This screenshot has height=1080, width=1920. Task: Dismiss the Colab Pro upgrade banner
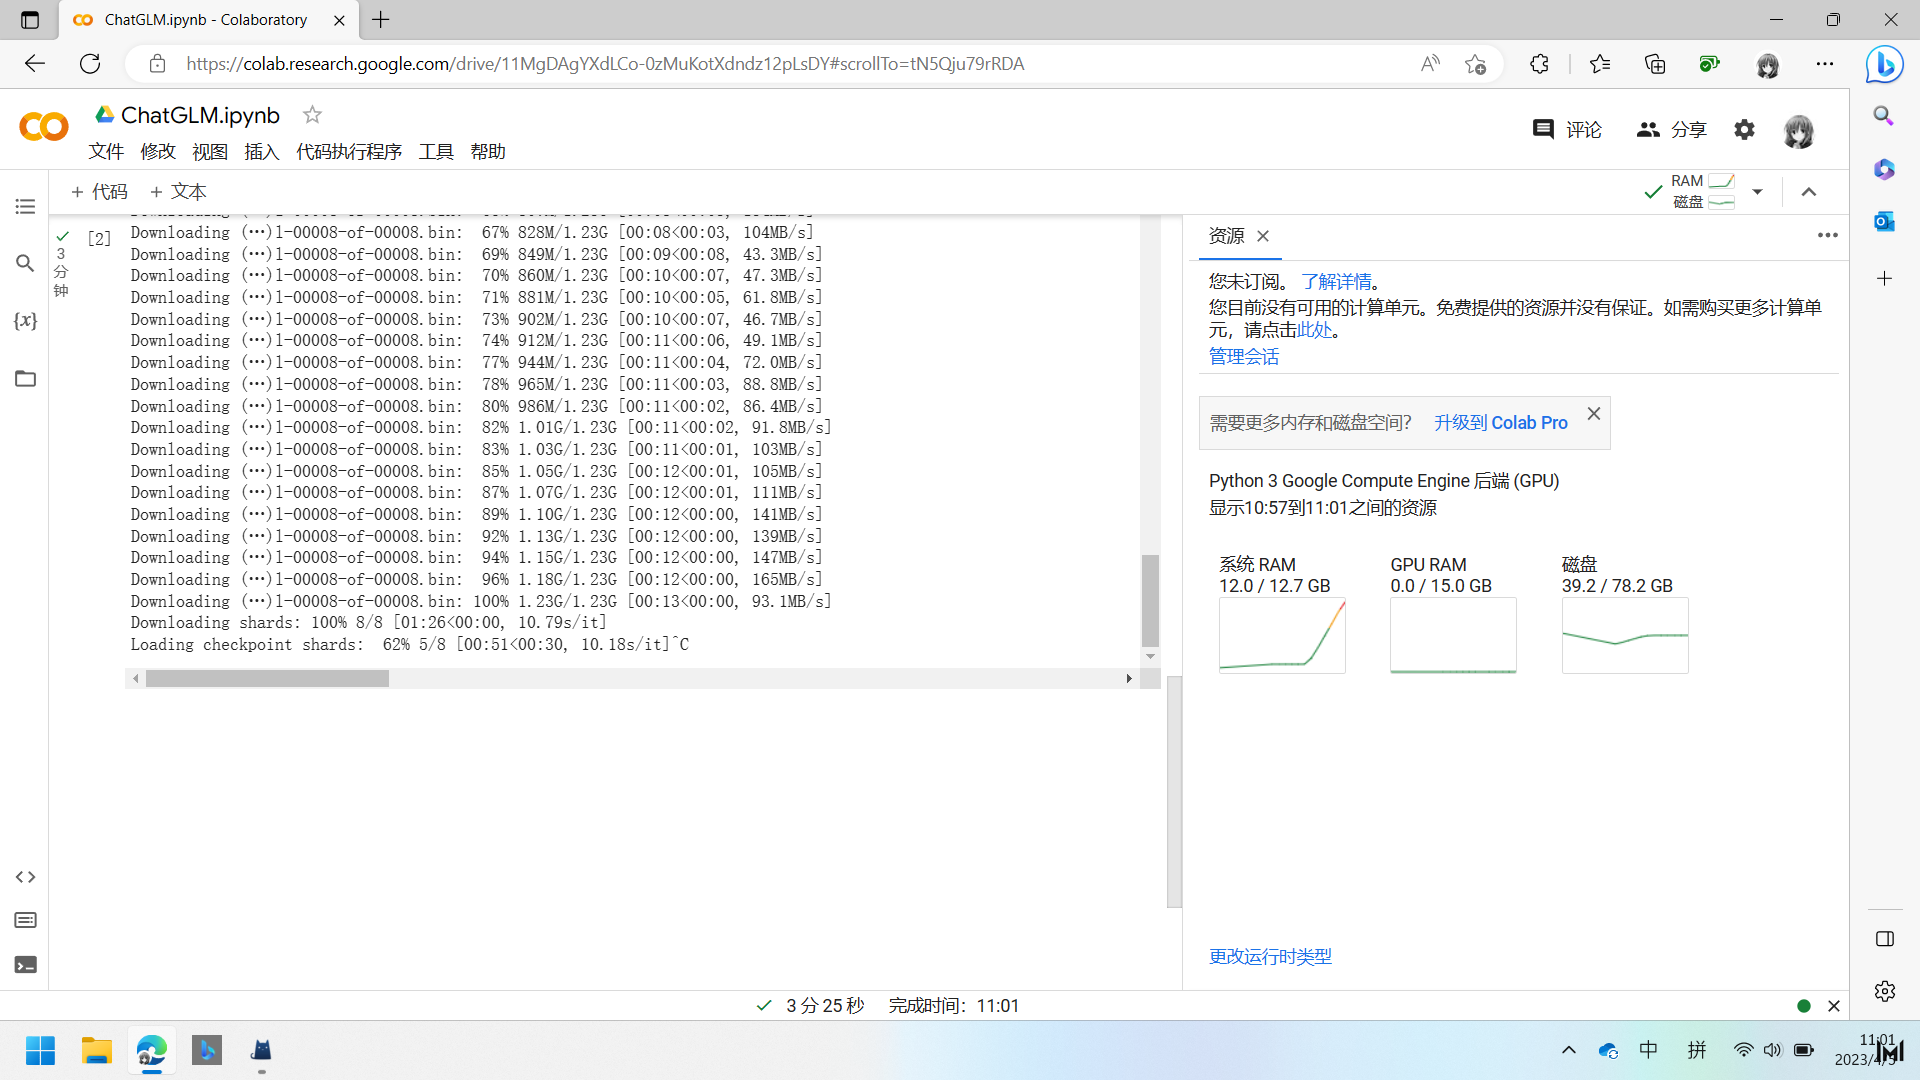(x=1594, y=414)
